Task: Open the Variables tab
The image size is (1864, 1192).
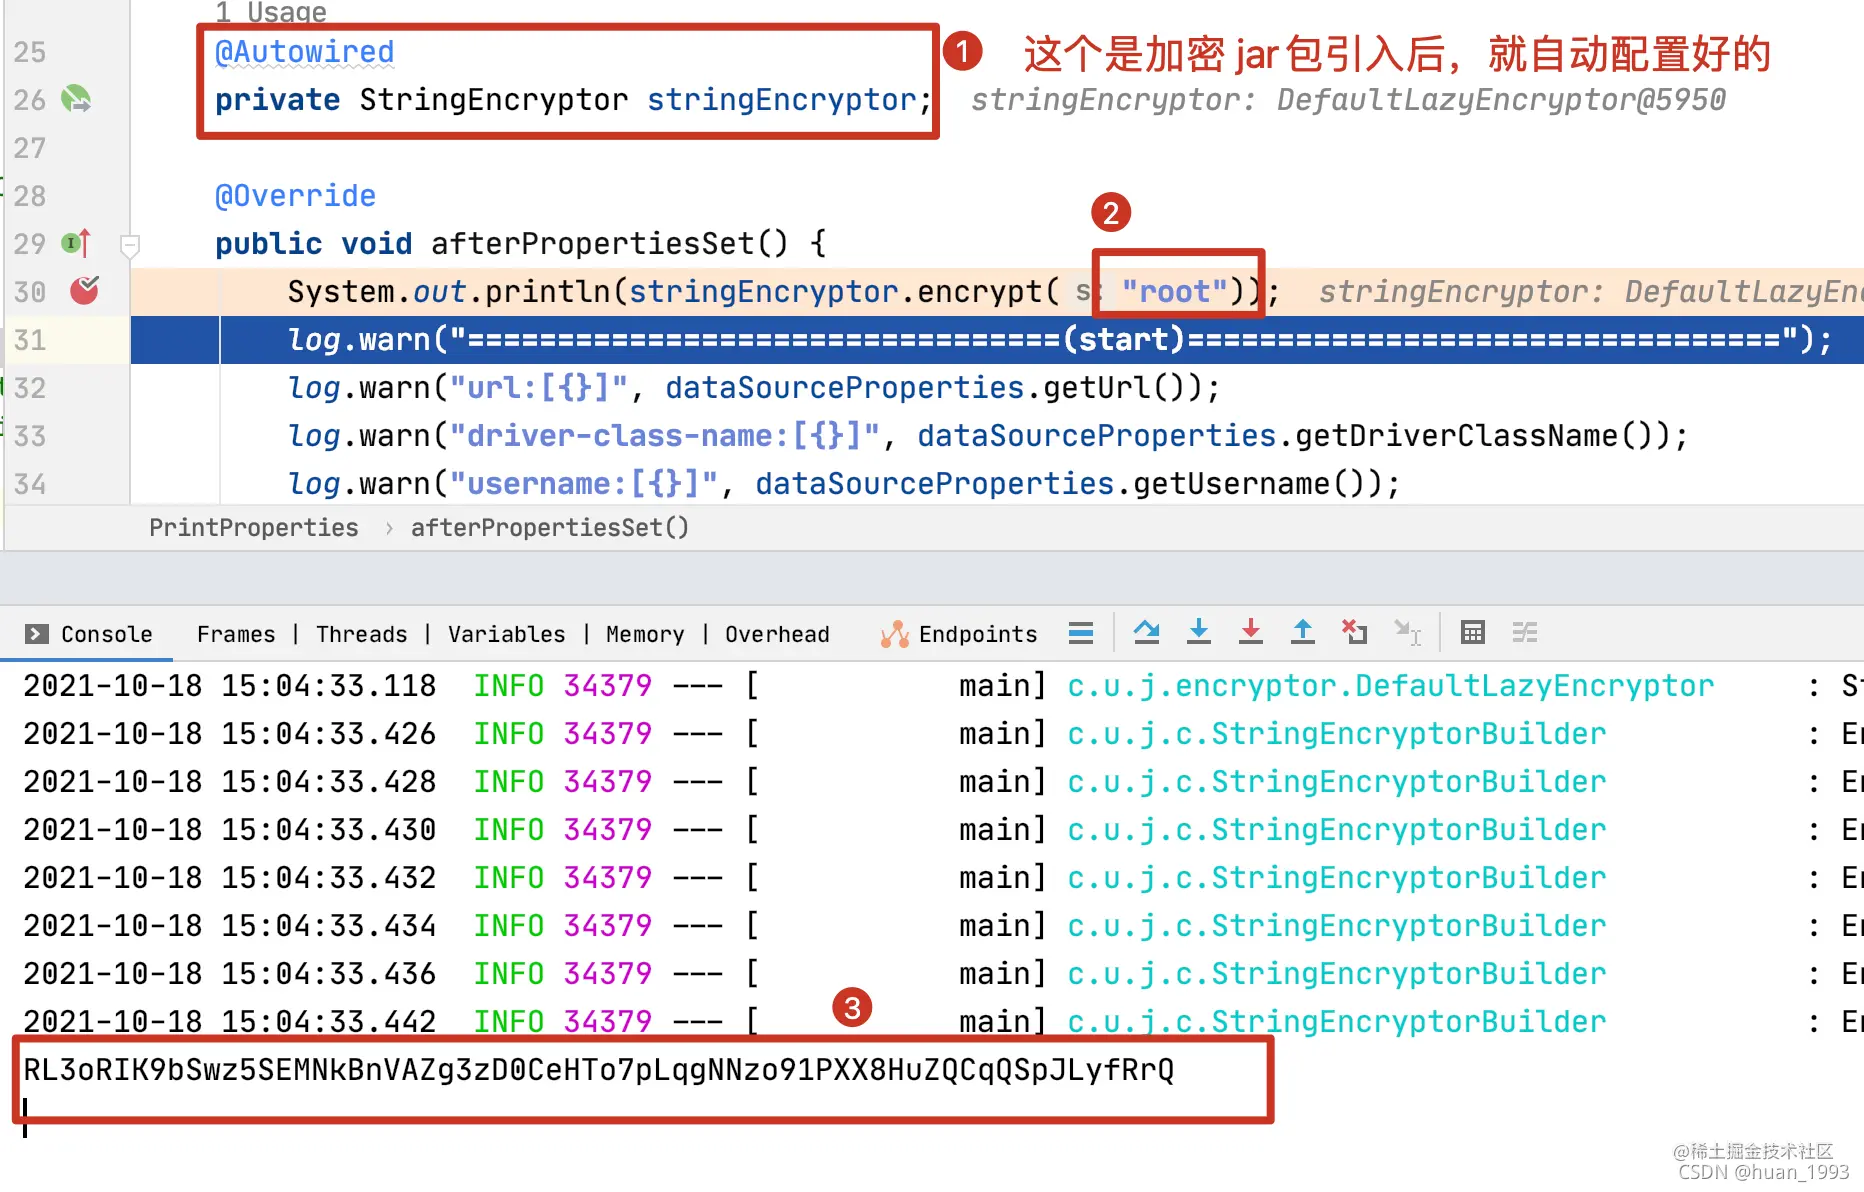Action: click(507, 634)
